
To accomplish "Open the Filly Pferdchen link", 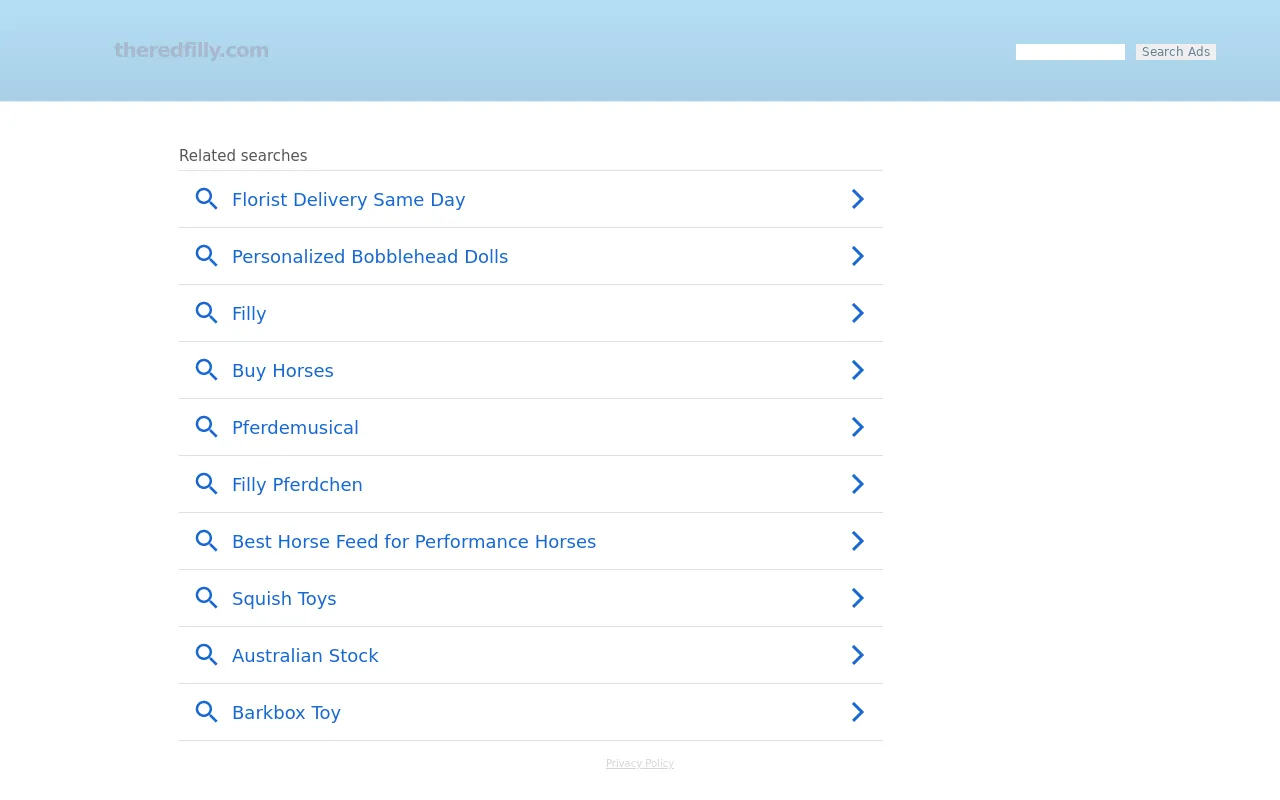I will pos(297,485).
